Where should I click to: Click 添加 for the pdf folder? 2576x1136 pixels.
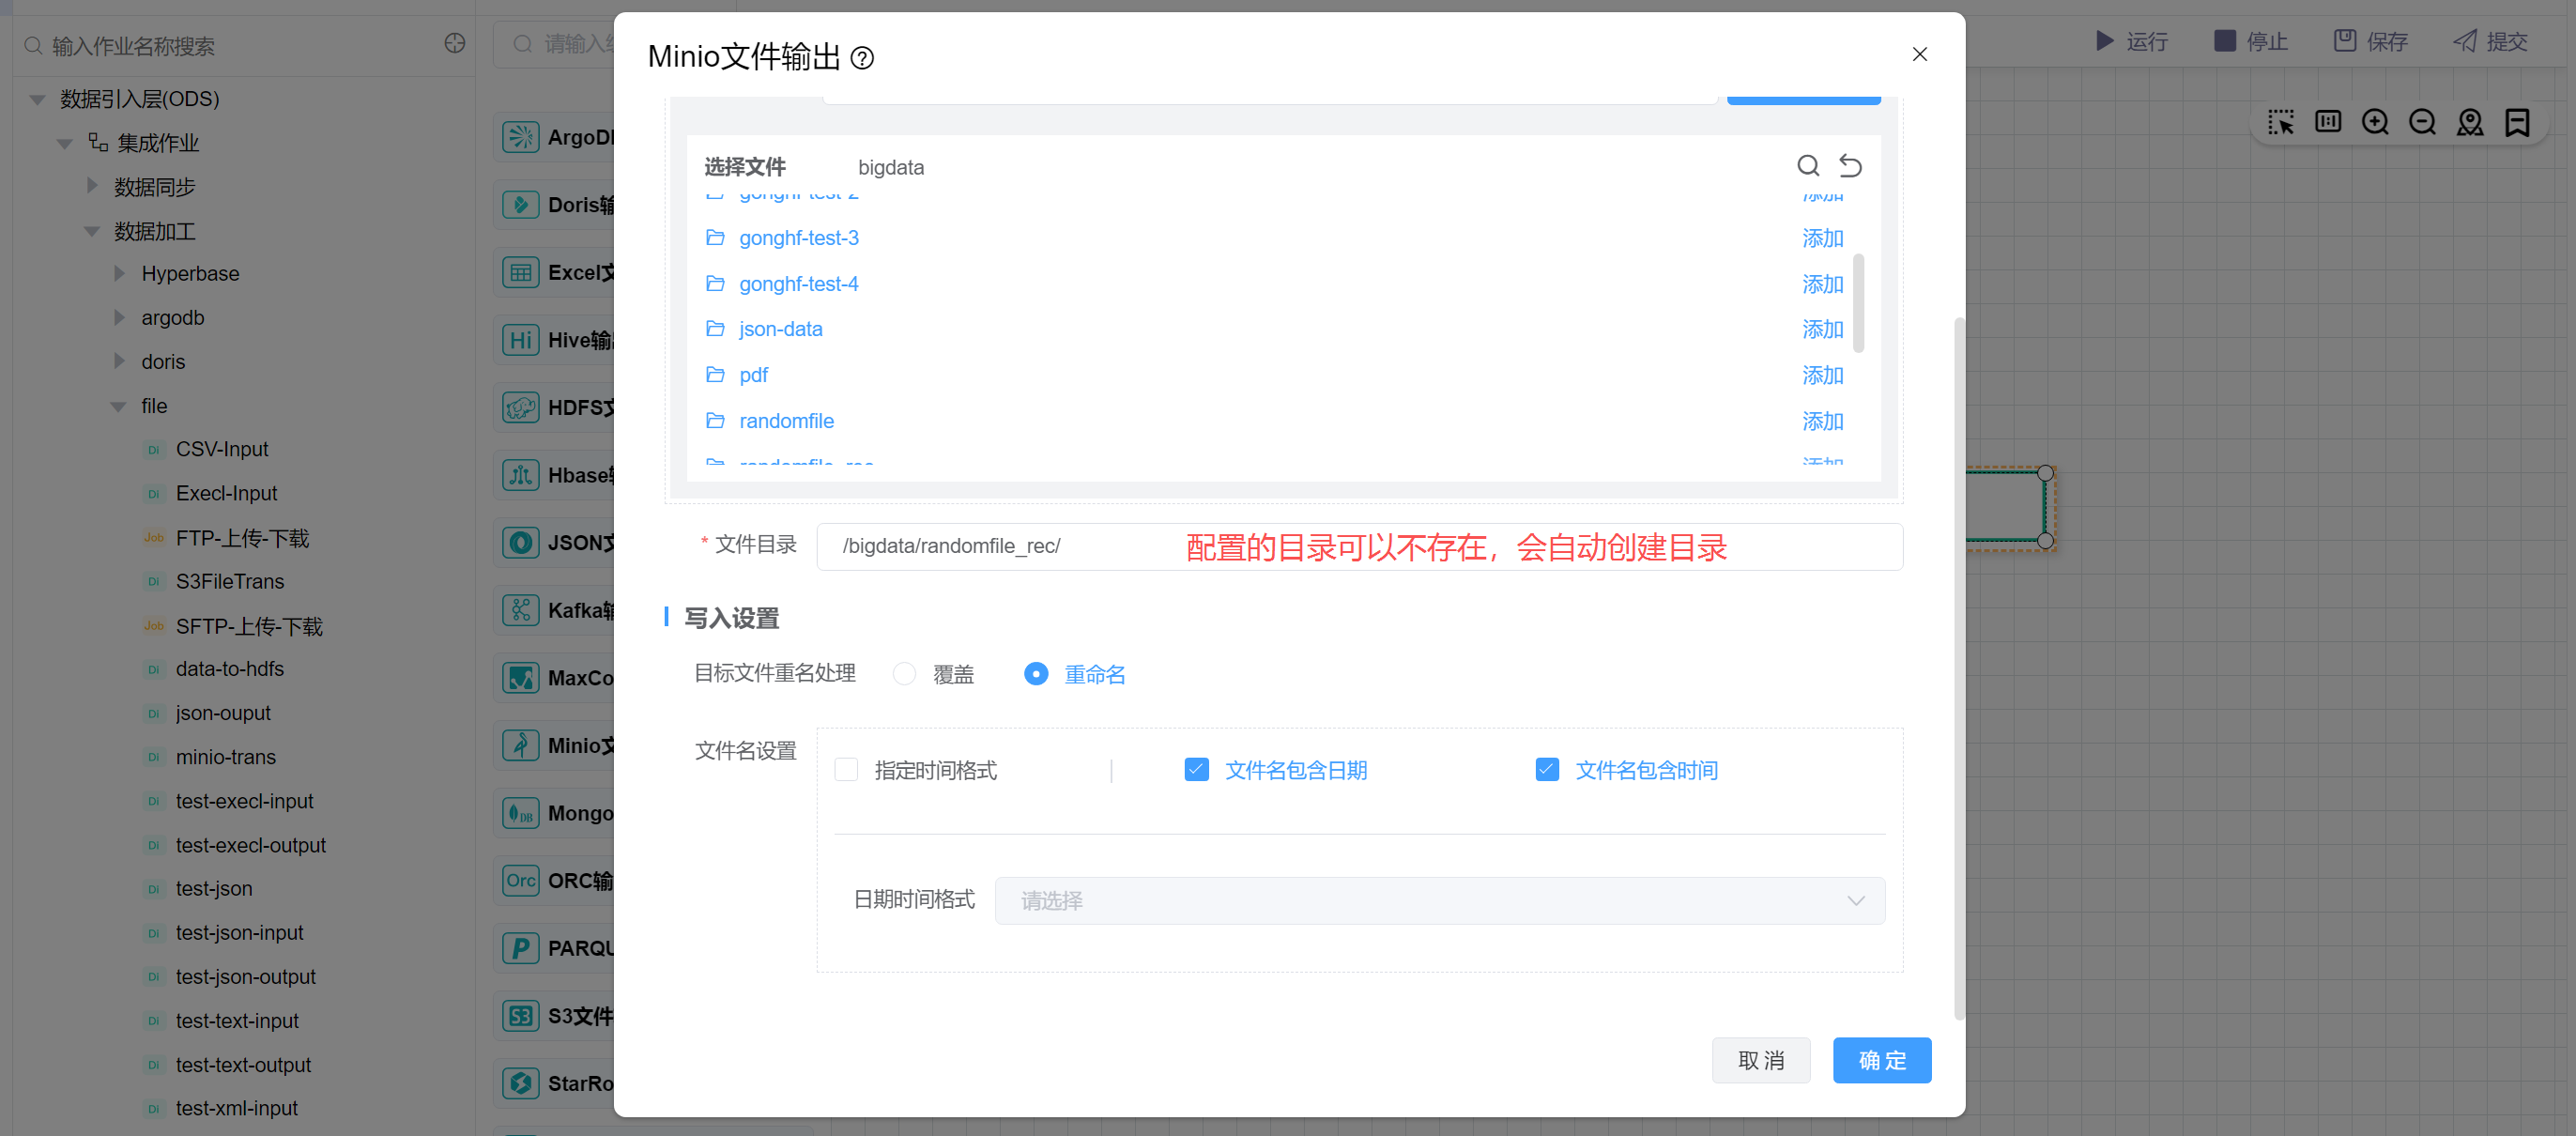(x=1821, y=375)
